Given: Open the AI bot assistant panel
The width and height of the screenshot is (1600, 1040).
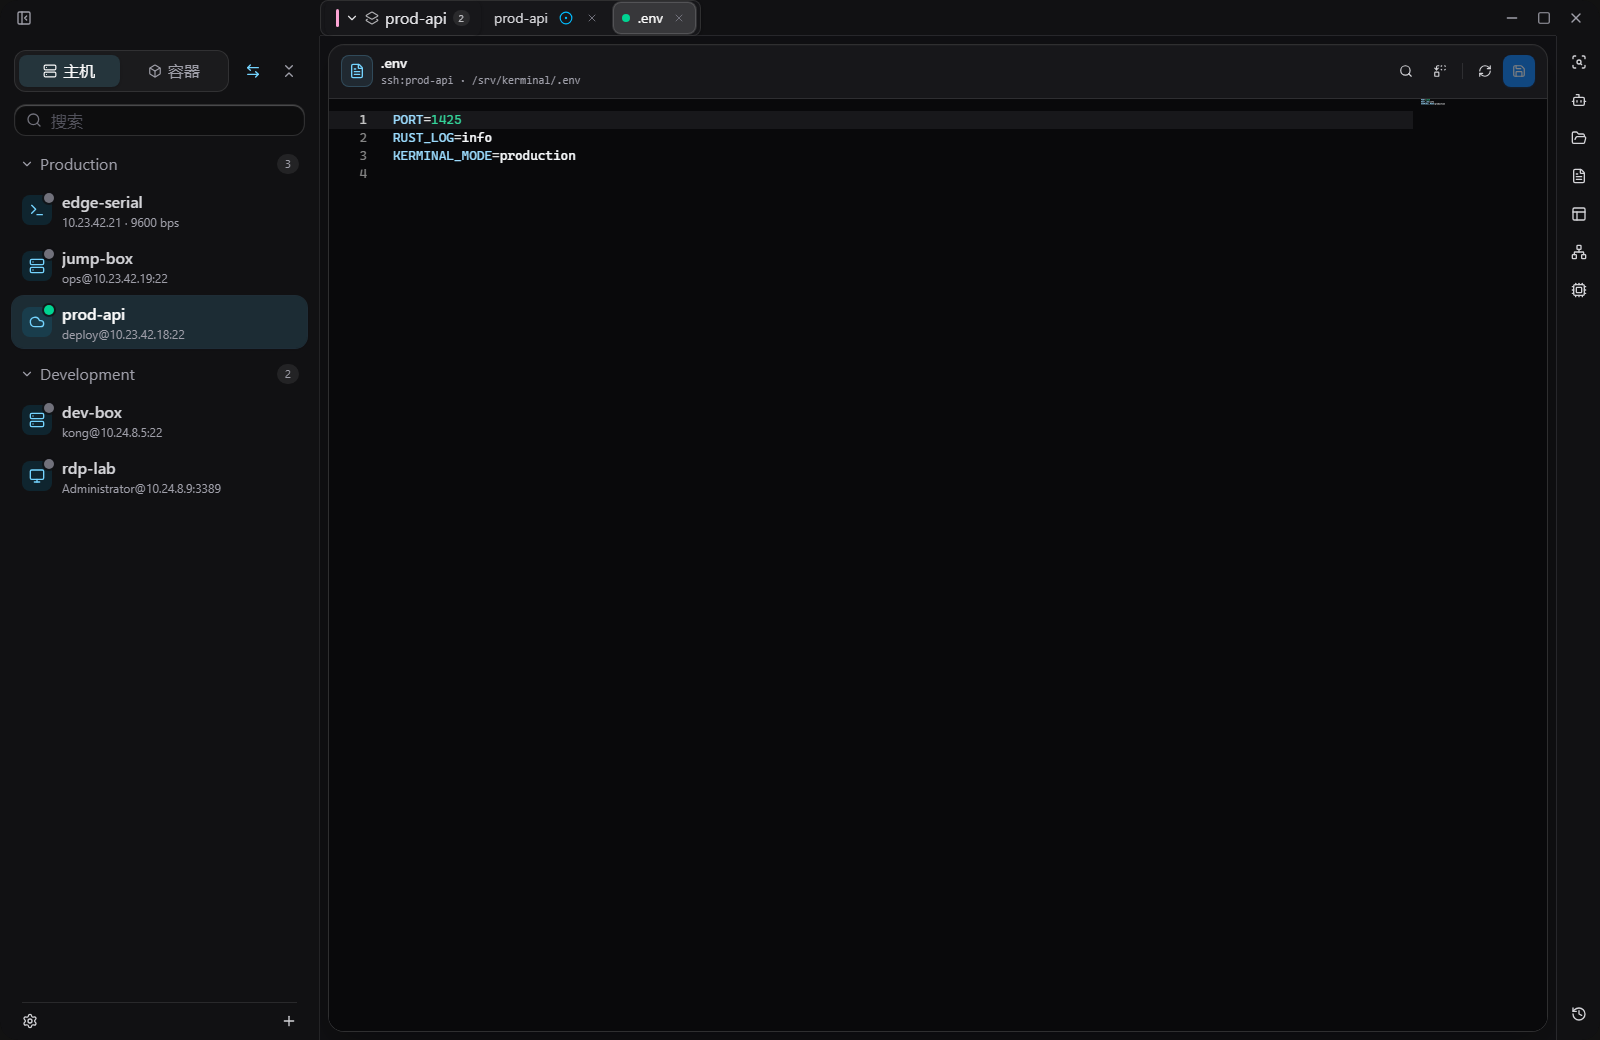Looking at the screenshot, I should [x=1579, y=100].
